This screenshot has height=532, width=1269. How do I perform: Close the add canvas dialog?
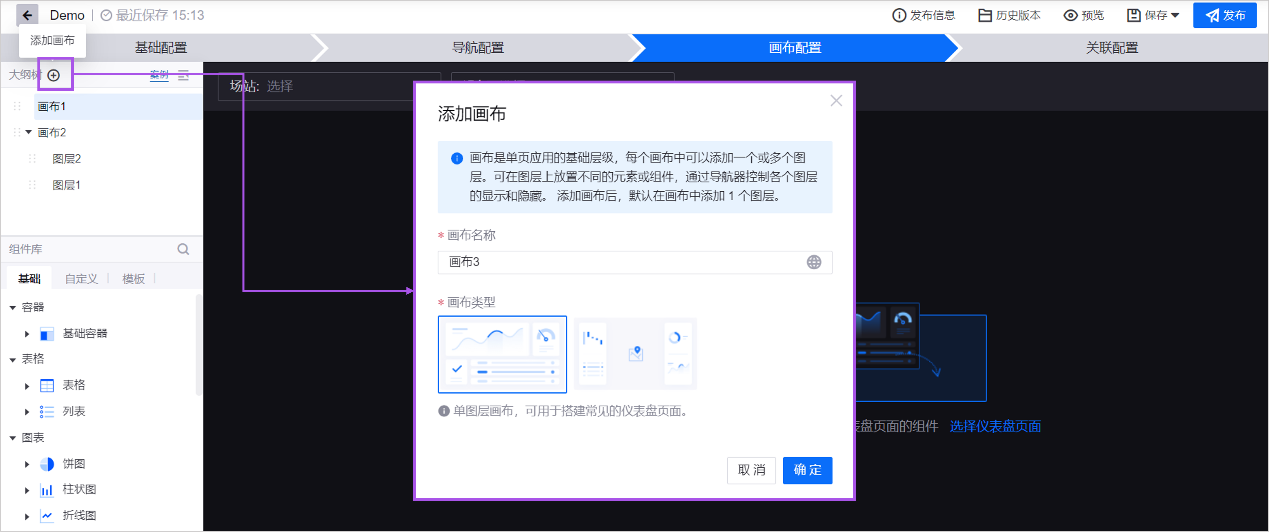(x=836, y=100)
